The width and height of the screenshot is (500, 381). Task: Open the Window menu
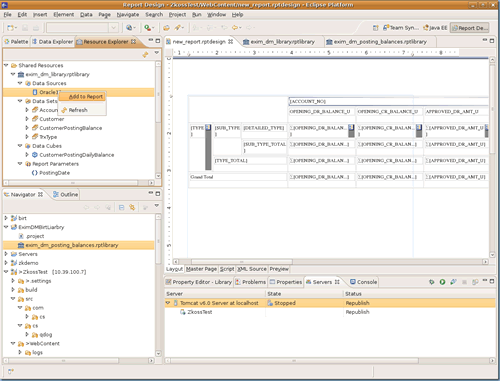[x=216, y=15]
